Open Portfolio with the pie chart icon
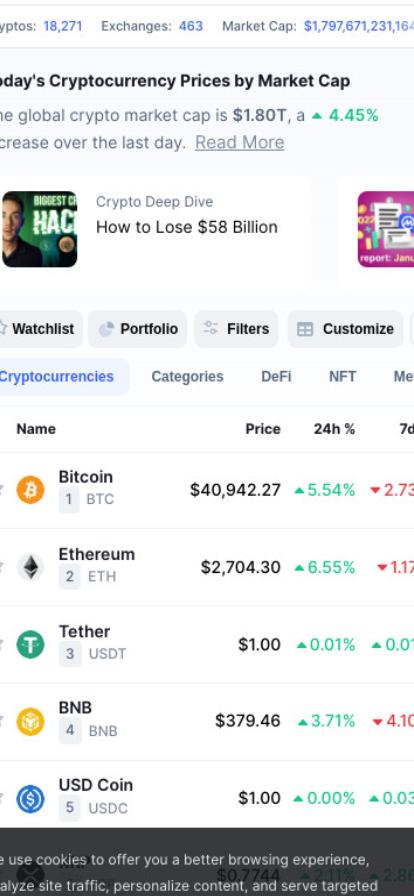The width and height of the screenshot is (414, 896). tap(137, 329)
